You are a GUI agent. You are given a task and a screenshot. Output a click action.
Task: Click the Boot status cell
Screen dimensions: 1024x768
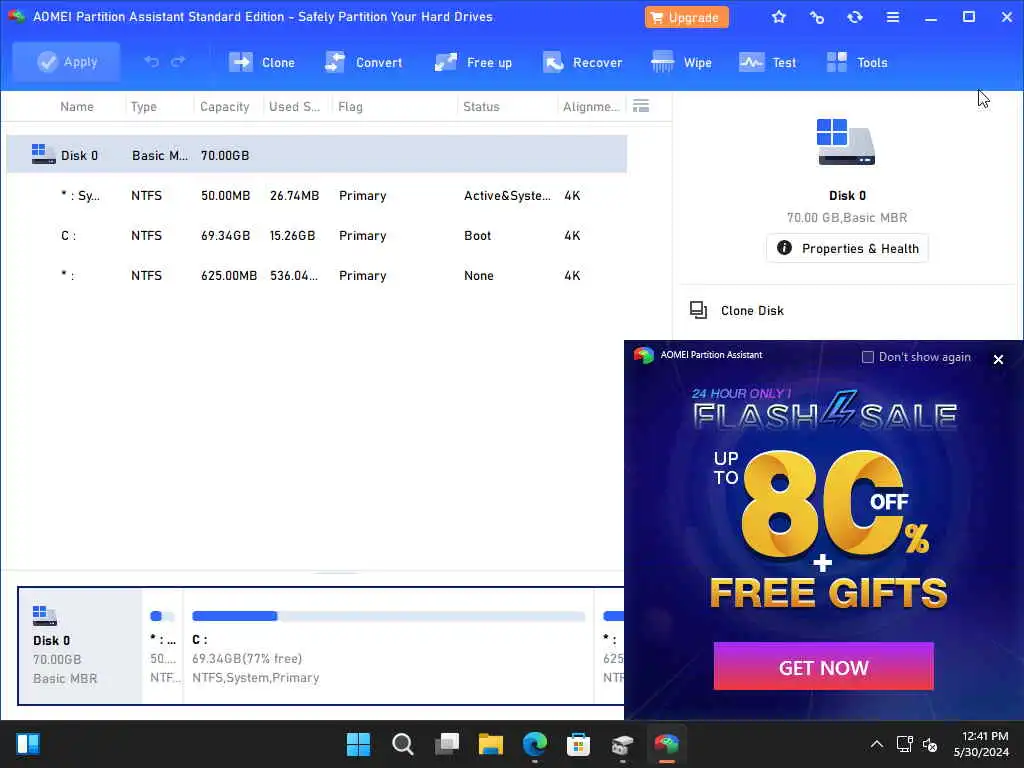(477, 235)
